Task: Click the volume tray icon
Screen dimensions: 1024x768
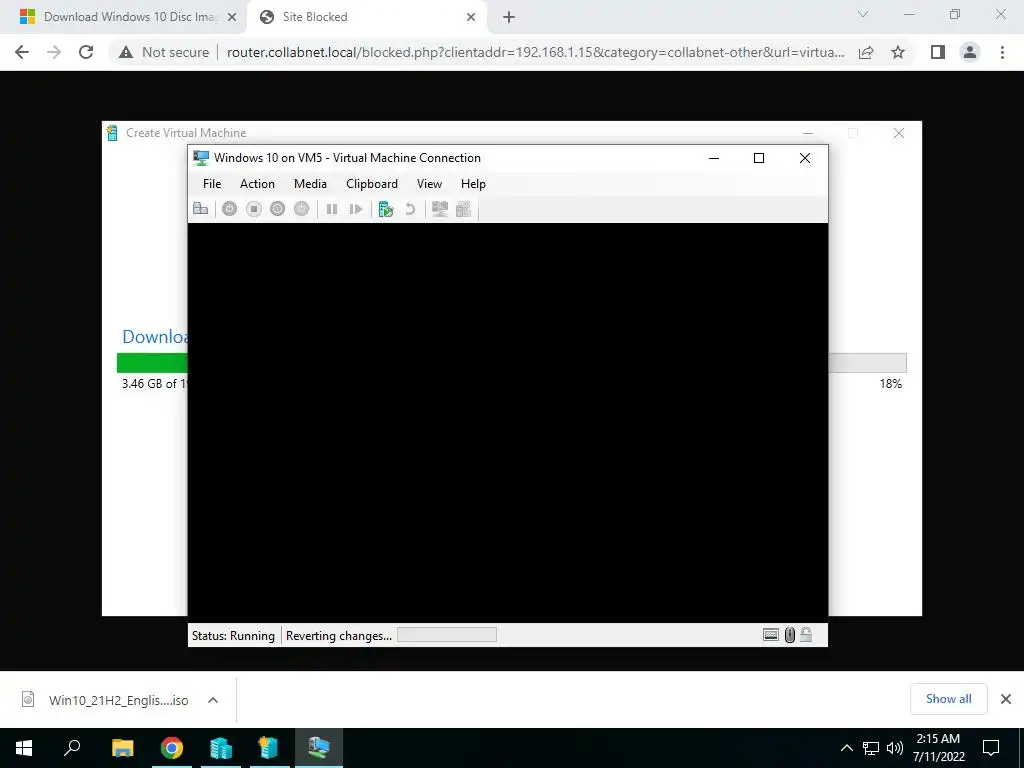Action: 894,748
